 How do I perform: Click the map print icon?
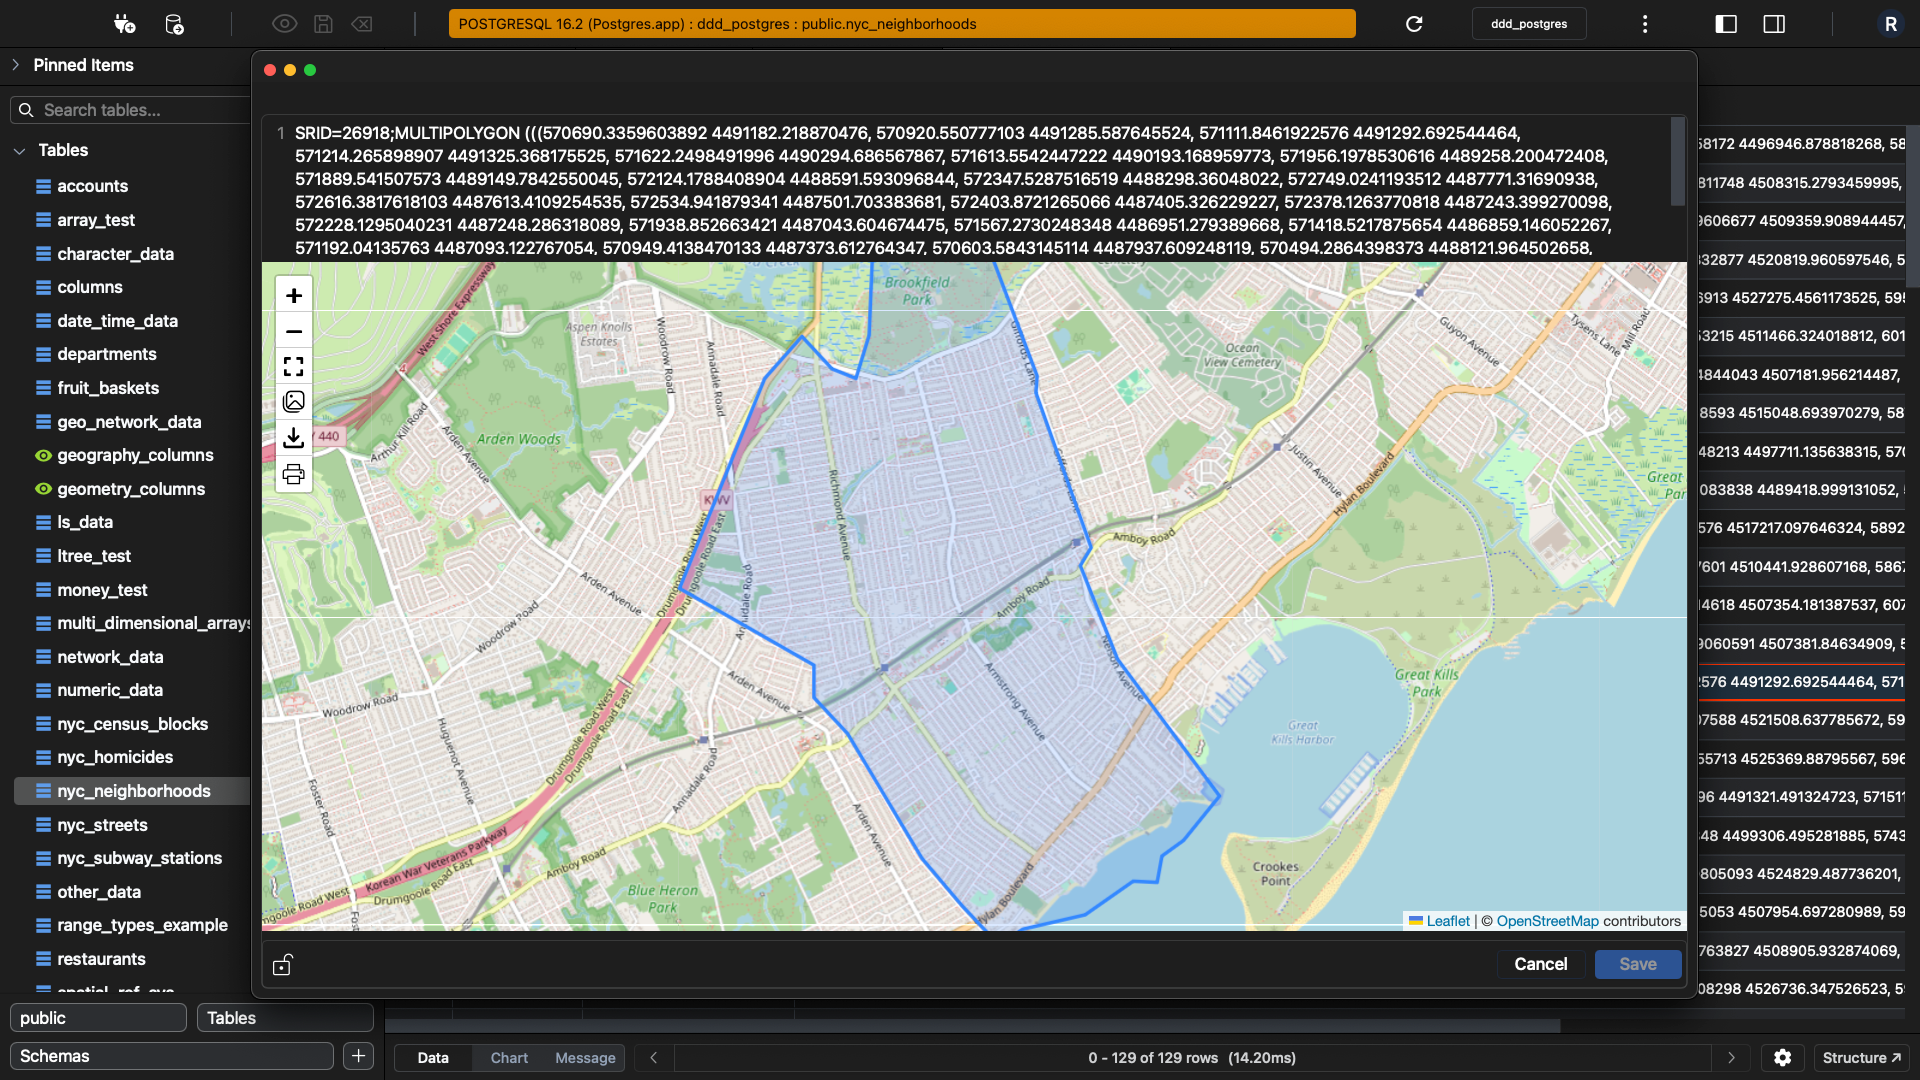click(x=294, y=474)
